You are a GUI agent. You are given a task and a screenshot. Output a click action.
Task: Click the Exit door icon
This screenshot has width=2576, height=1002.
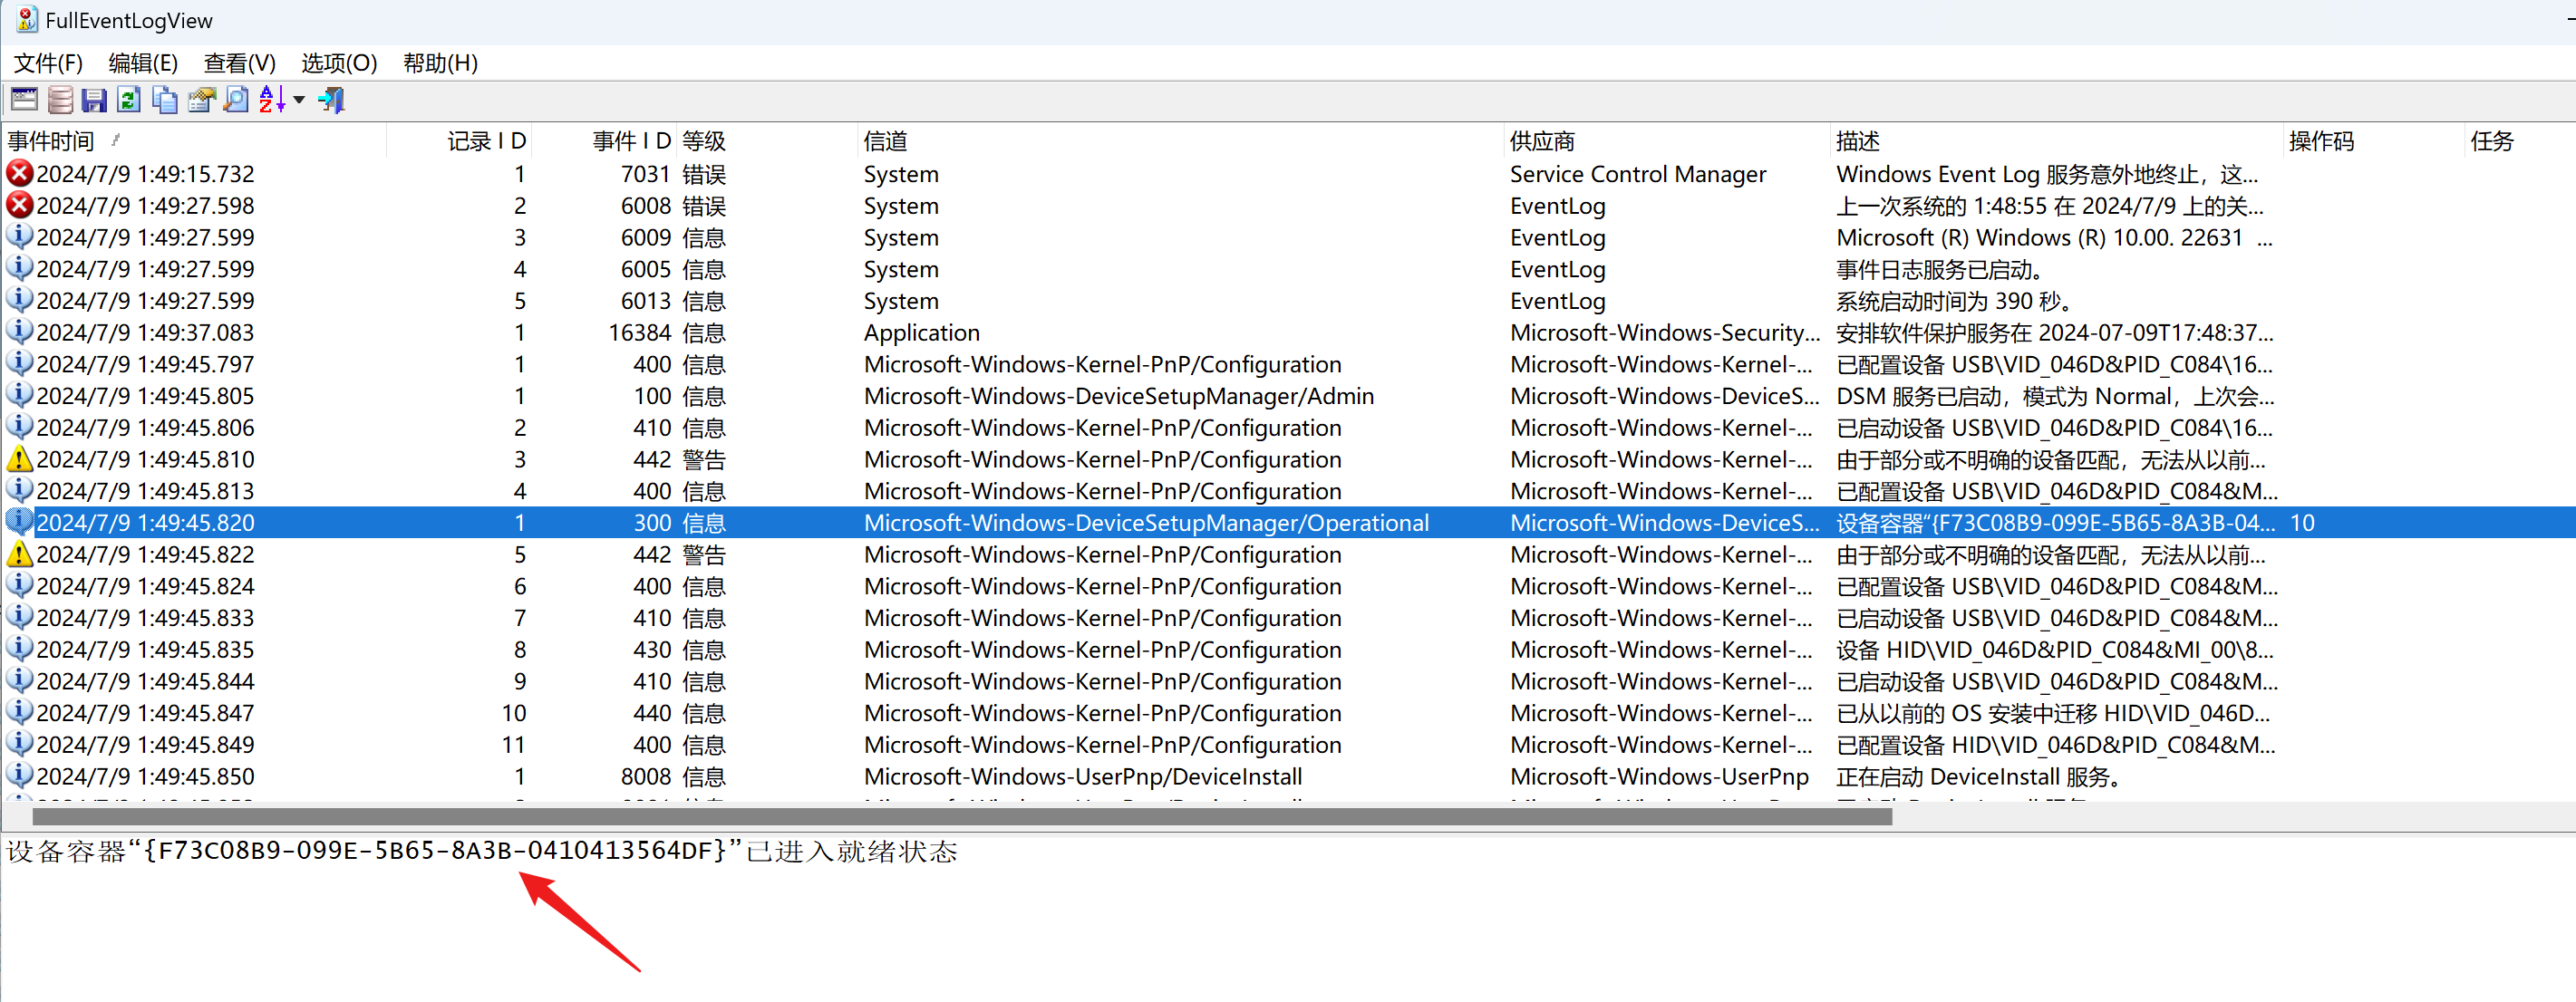click(x=331, y=99)
